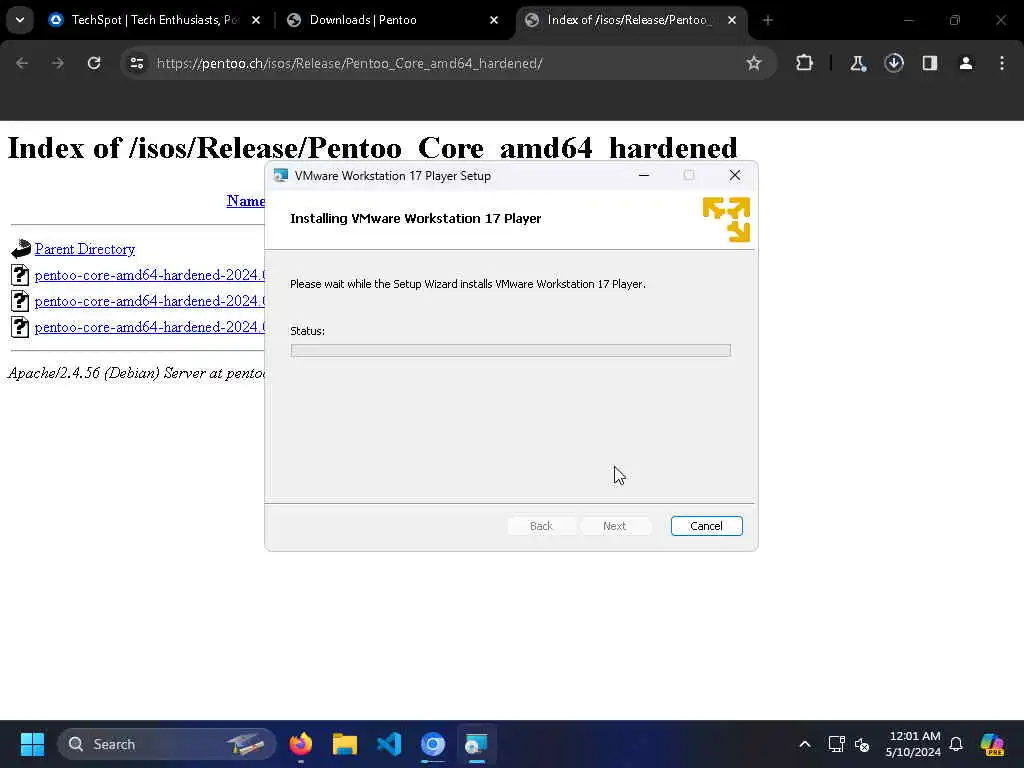
Task: Open the second pentoo-core-amd64-hardened file link
Action: 150,301
